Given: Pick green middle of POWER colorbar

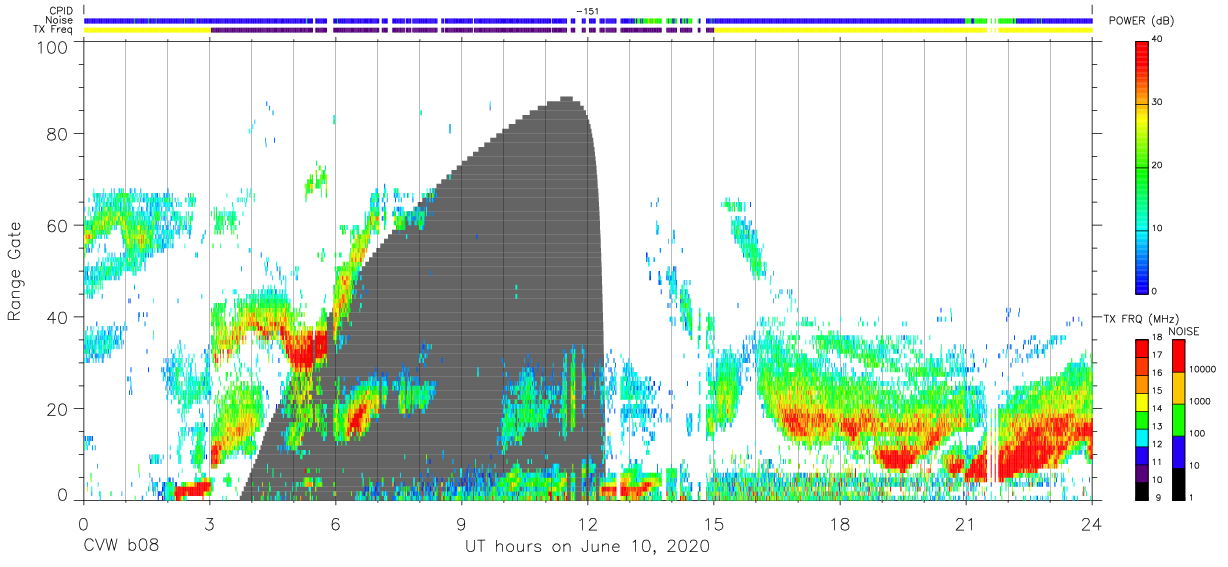Looking at the screenshot, I should 1142,166.
